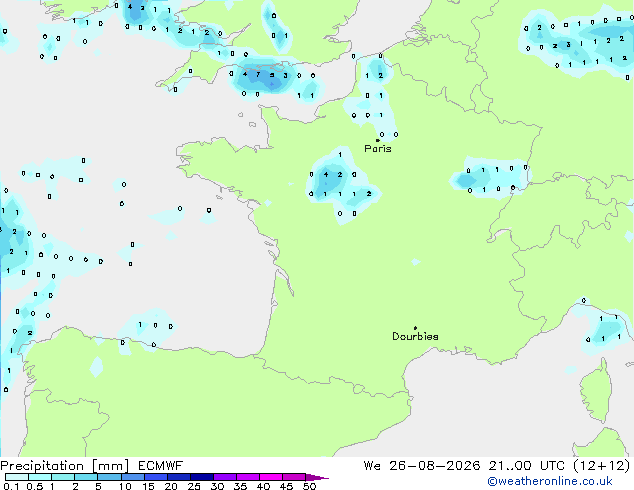Click the legend label '0.1'

11,486
